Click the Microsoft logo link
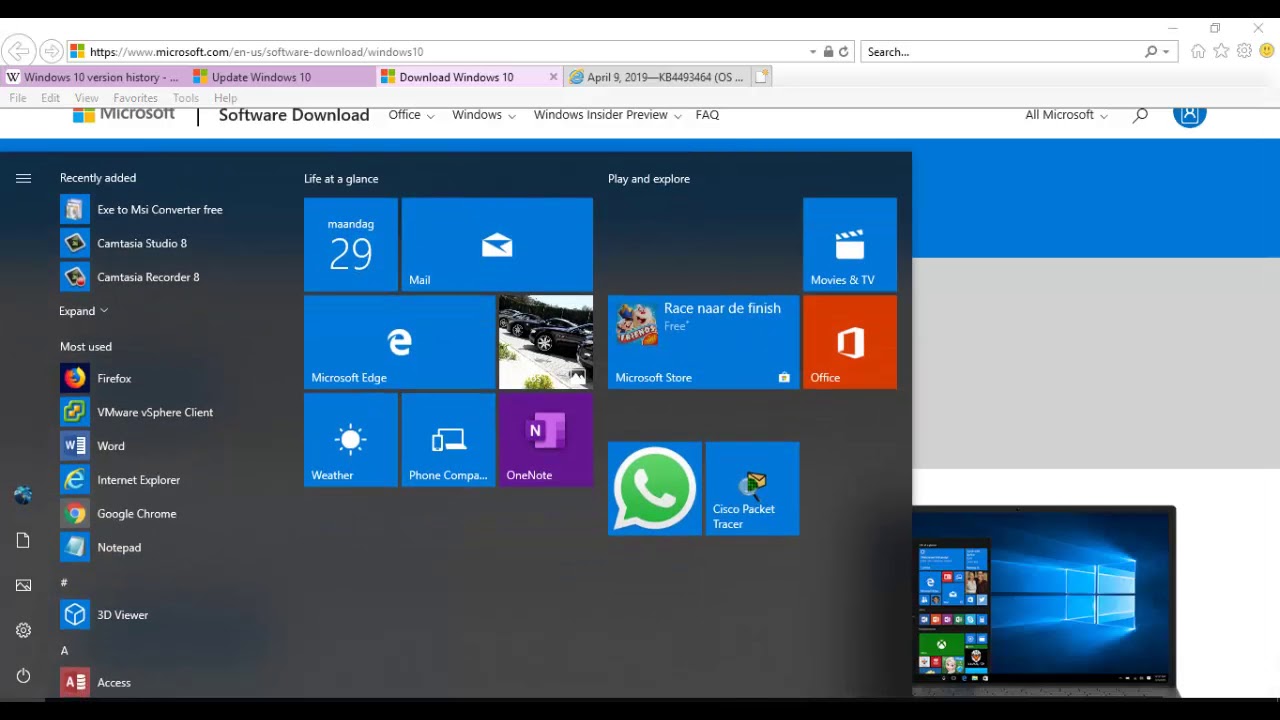Viewport: 1280px width, 720px height. pos(124,115)
